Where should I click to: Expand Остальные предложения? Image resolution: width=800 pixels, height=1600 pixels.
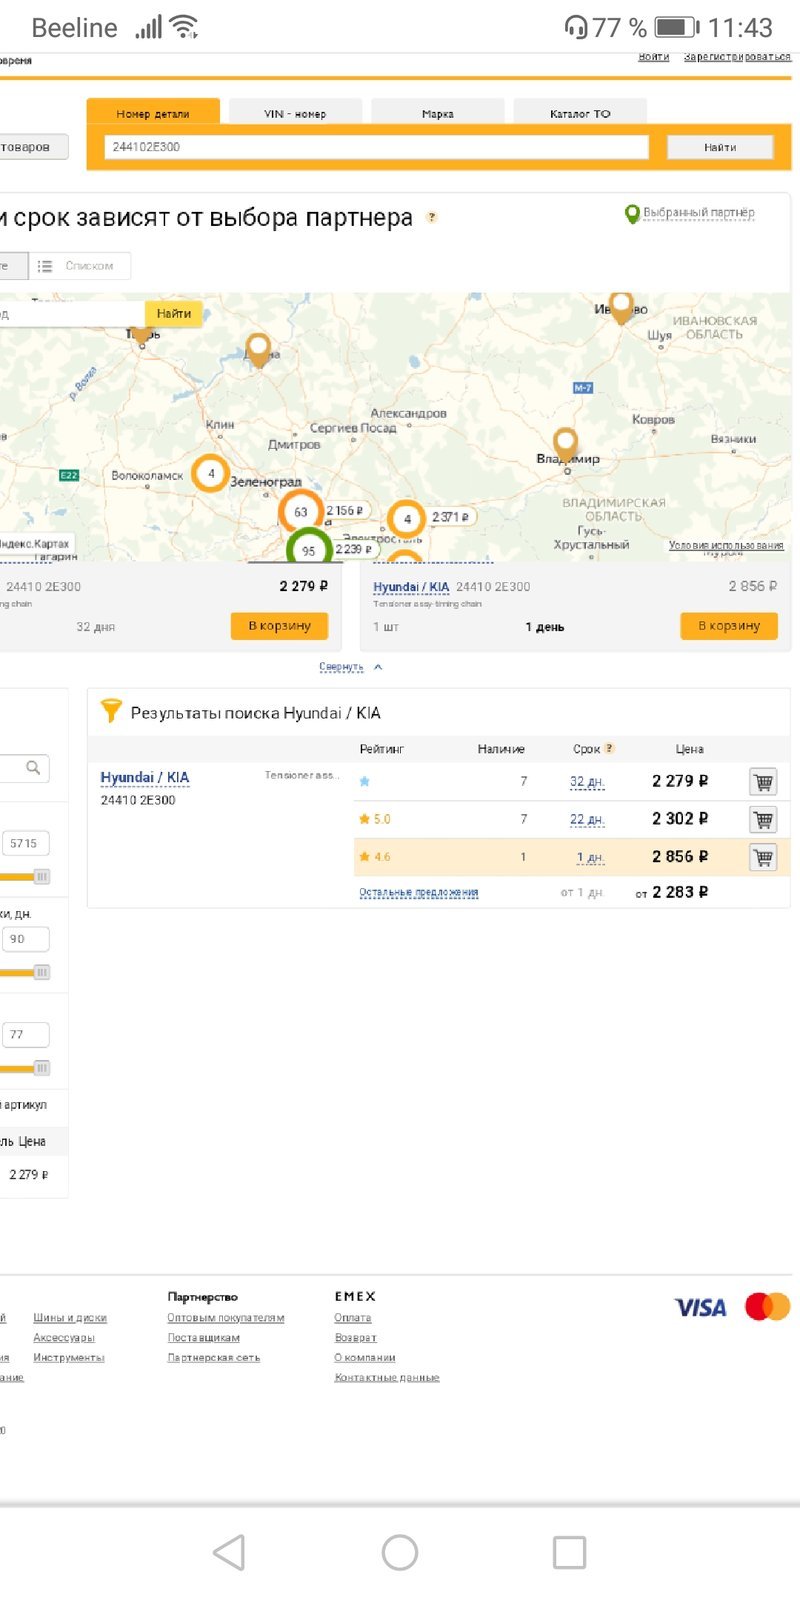(x=419, y=892)
